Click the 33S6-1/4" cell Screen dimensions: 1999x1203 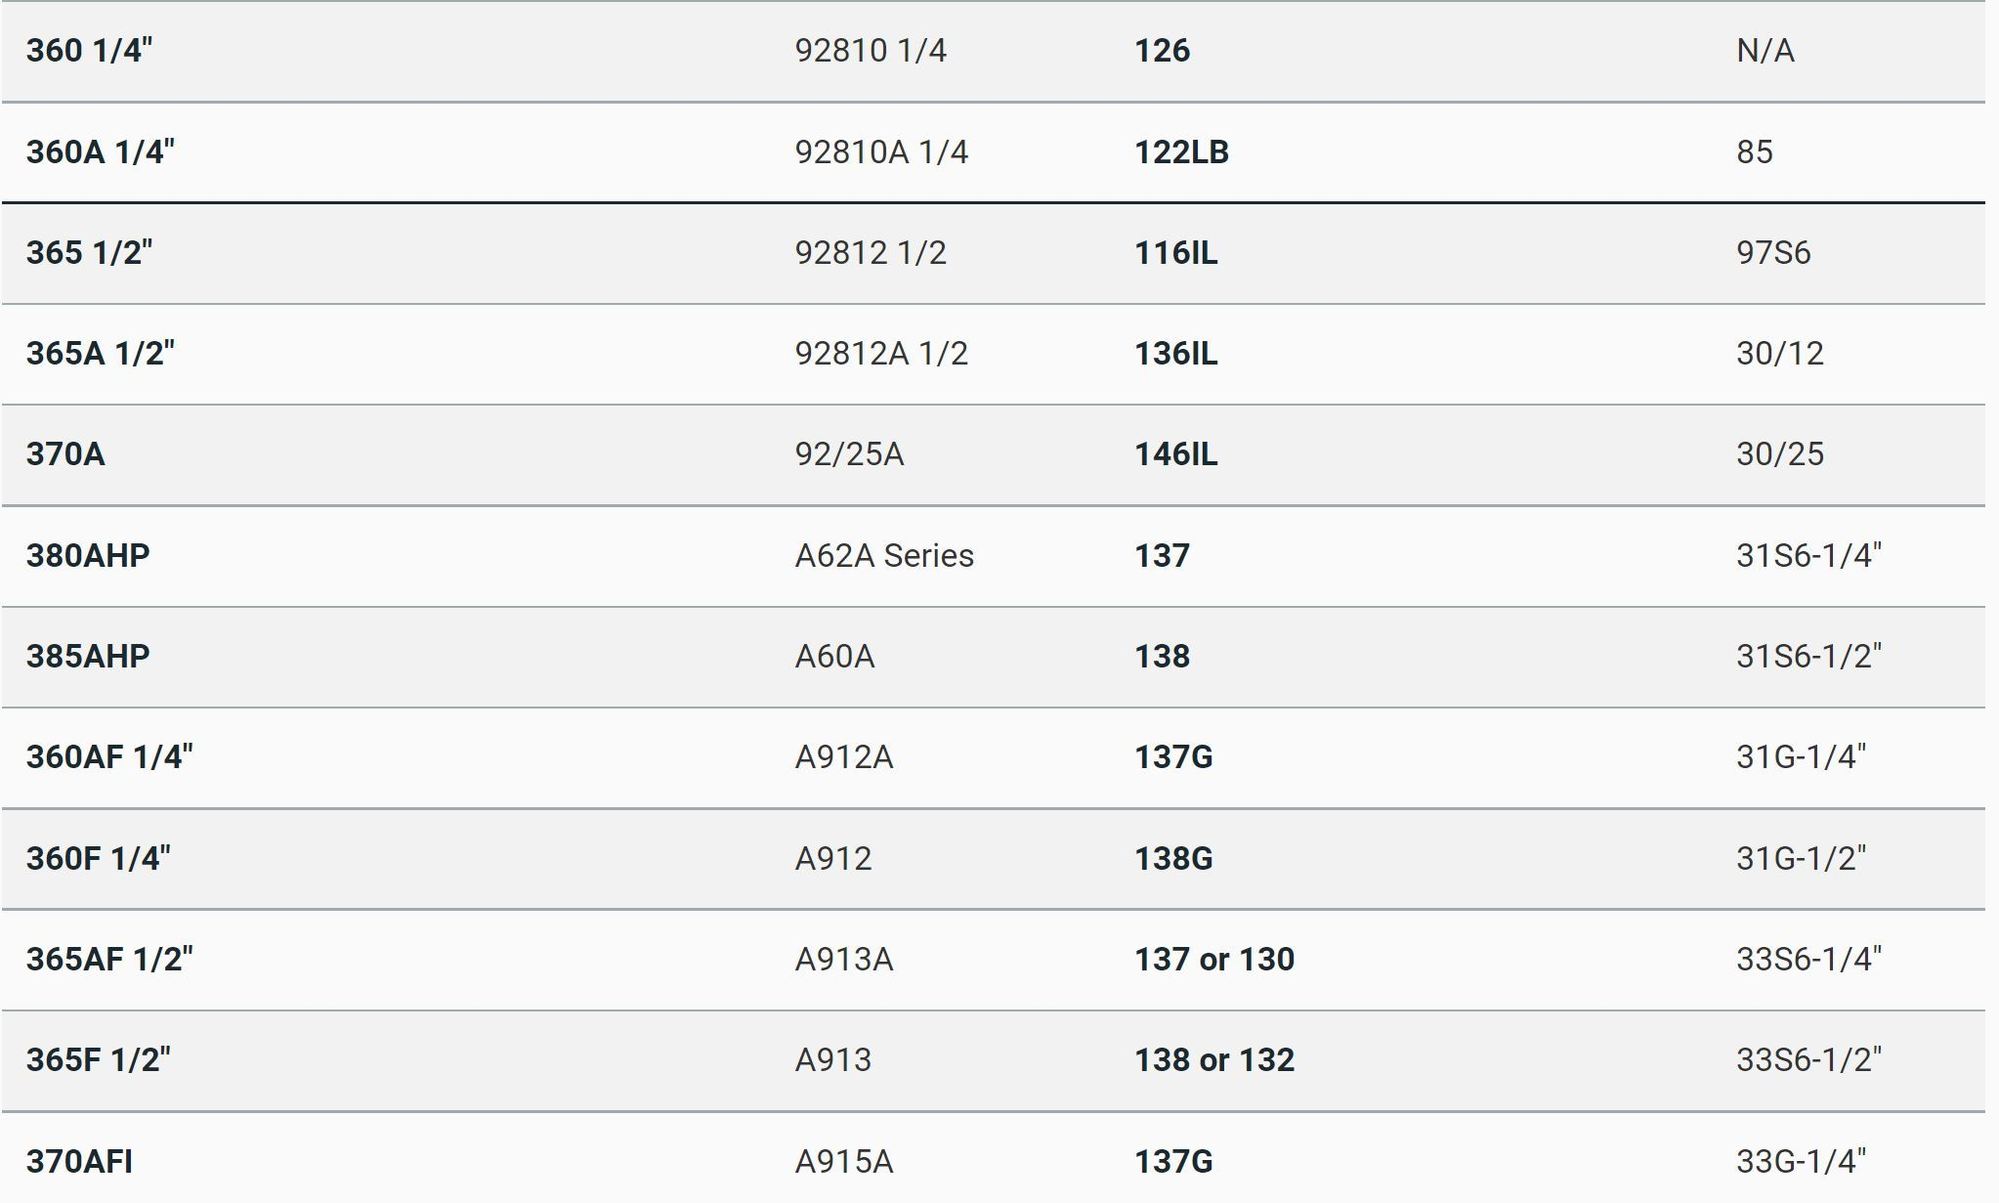pyautogui.click(x=1808, y=960)
